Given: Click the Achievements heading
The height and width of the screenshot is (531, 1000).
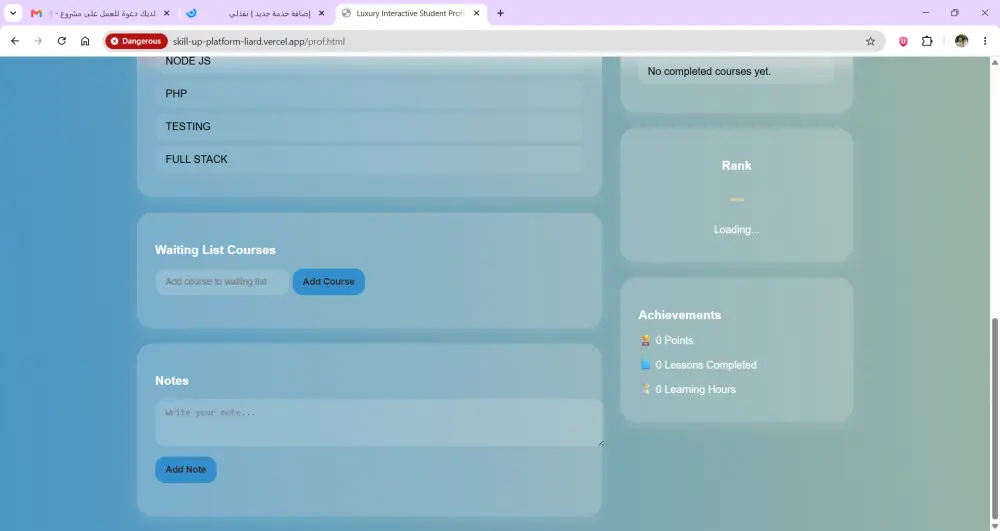Looking at the screenshot, I should tap(680, 315).
